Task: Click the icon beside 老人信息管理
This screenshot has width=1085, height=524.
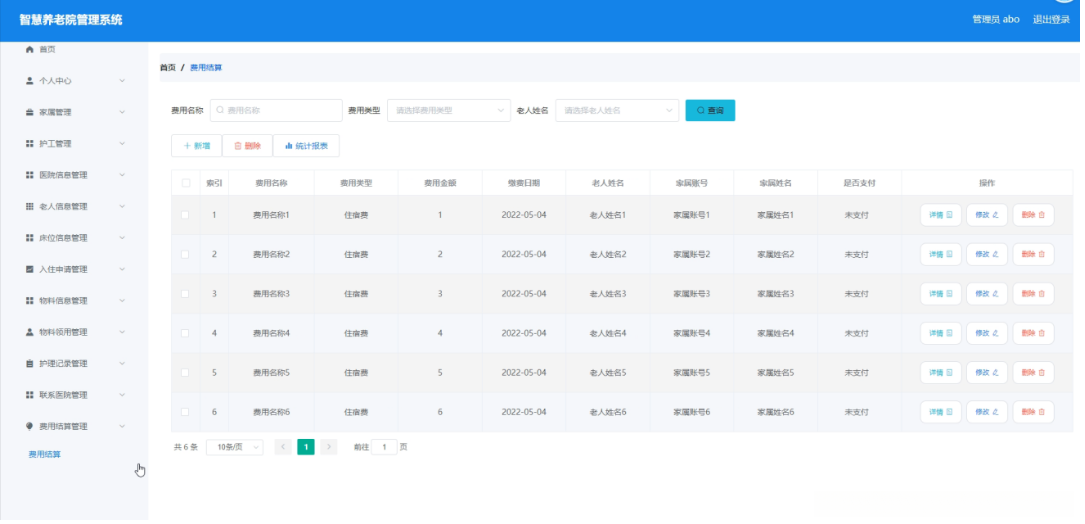Action: (x=29, y=206)
